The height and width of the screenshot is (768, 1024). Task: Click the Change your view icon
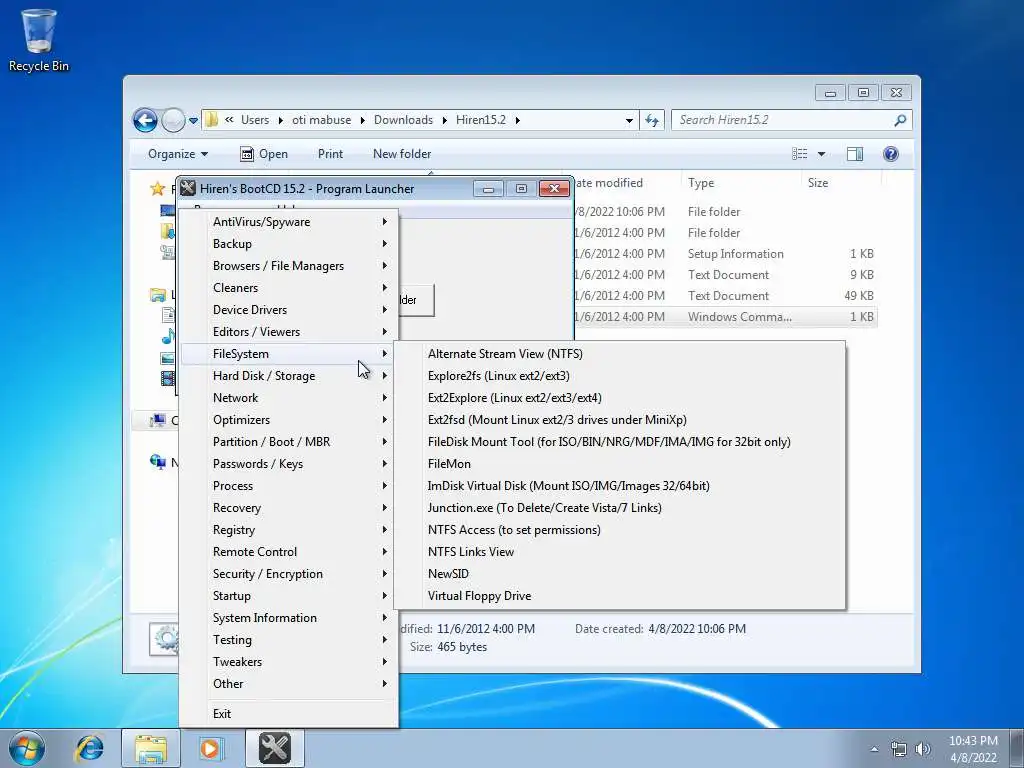(800, 154)
